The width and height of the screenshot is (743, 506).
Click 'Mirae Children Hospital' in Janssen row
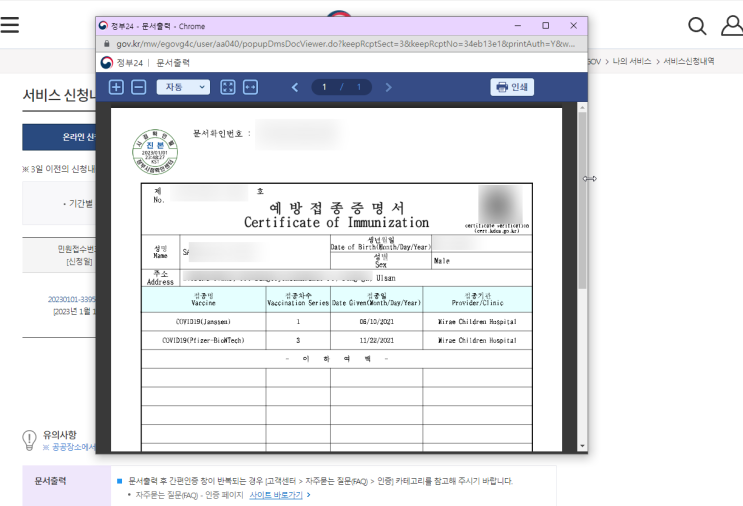click(x=477, y=322)
